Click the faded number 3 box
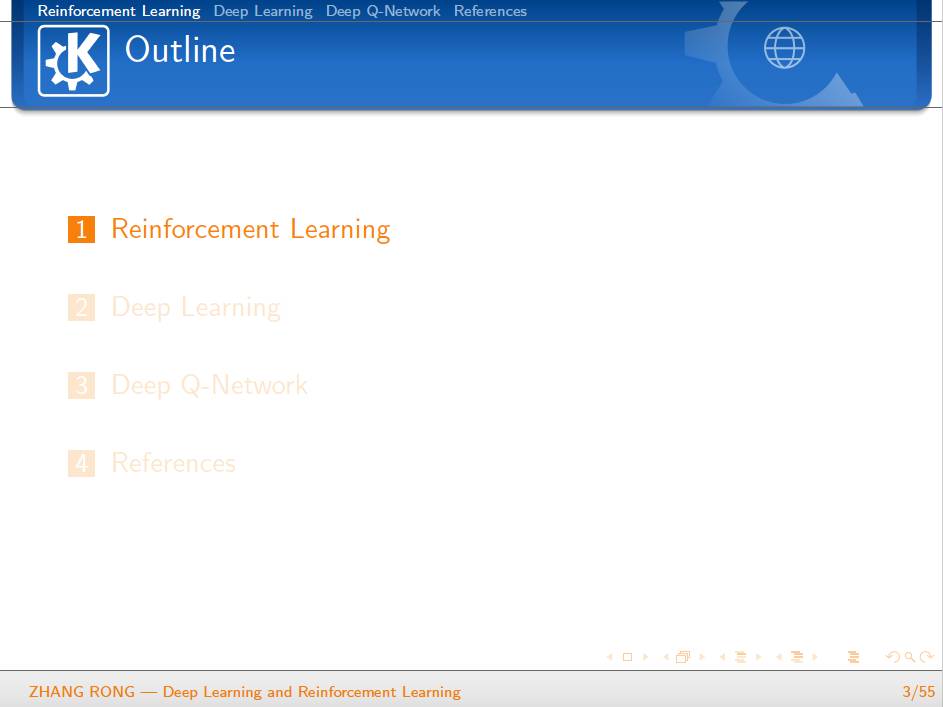 [81, 385]
